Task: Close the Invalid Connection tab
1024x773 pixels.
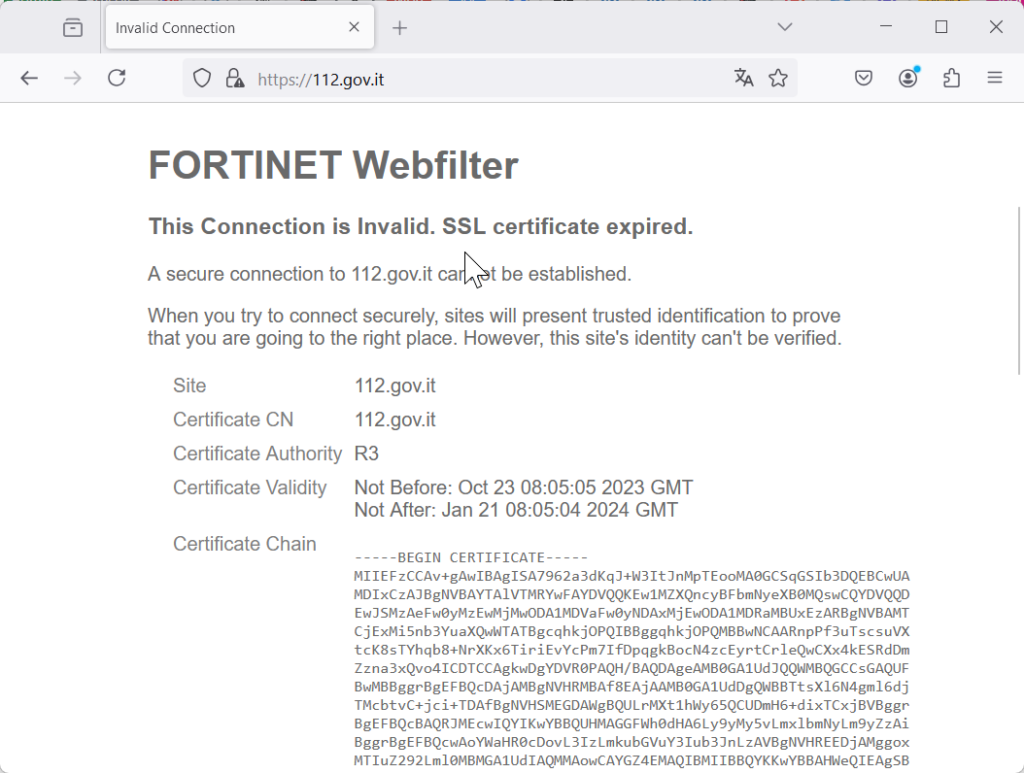Action: [354, 28]
